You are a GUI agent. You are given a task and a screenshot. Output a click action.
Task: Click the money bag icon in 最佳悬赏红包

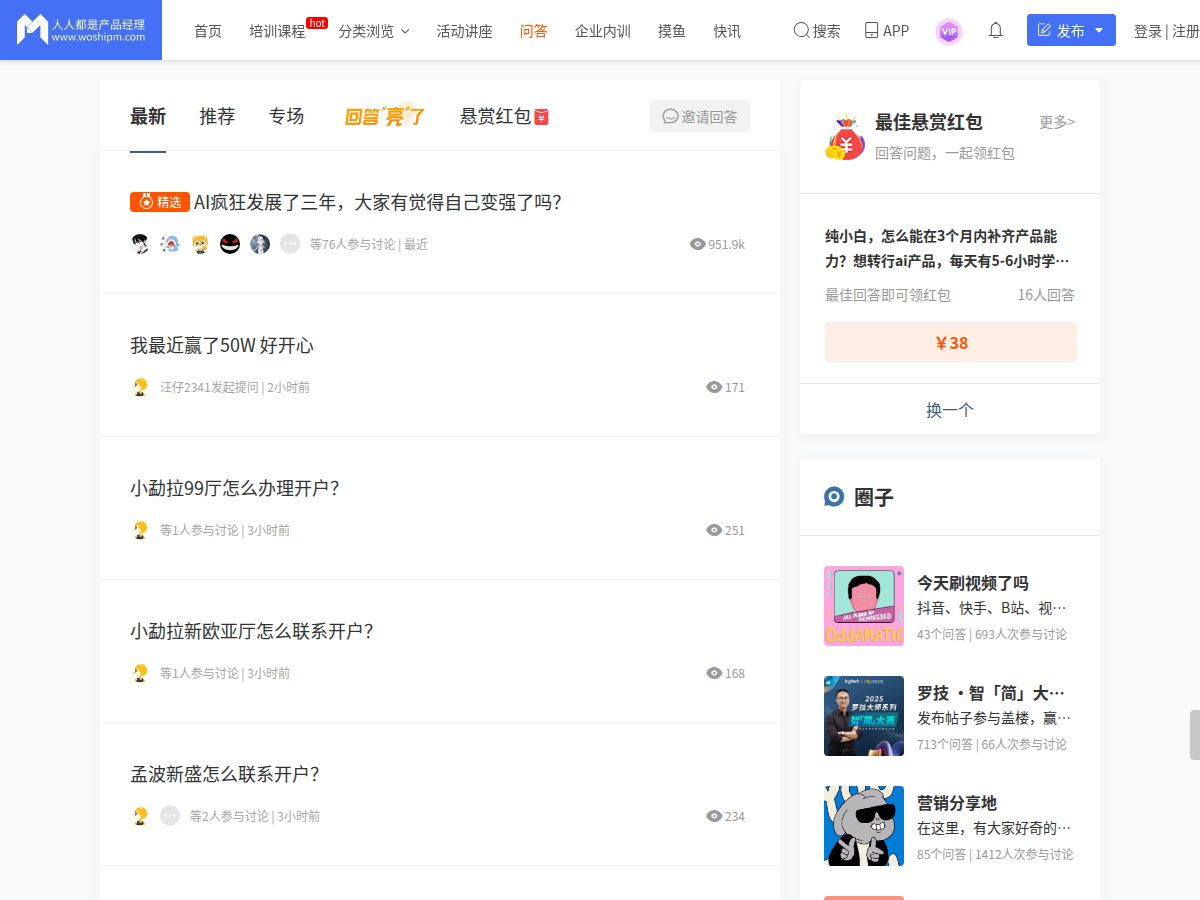pos(845,138)
